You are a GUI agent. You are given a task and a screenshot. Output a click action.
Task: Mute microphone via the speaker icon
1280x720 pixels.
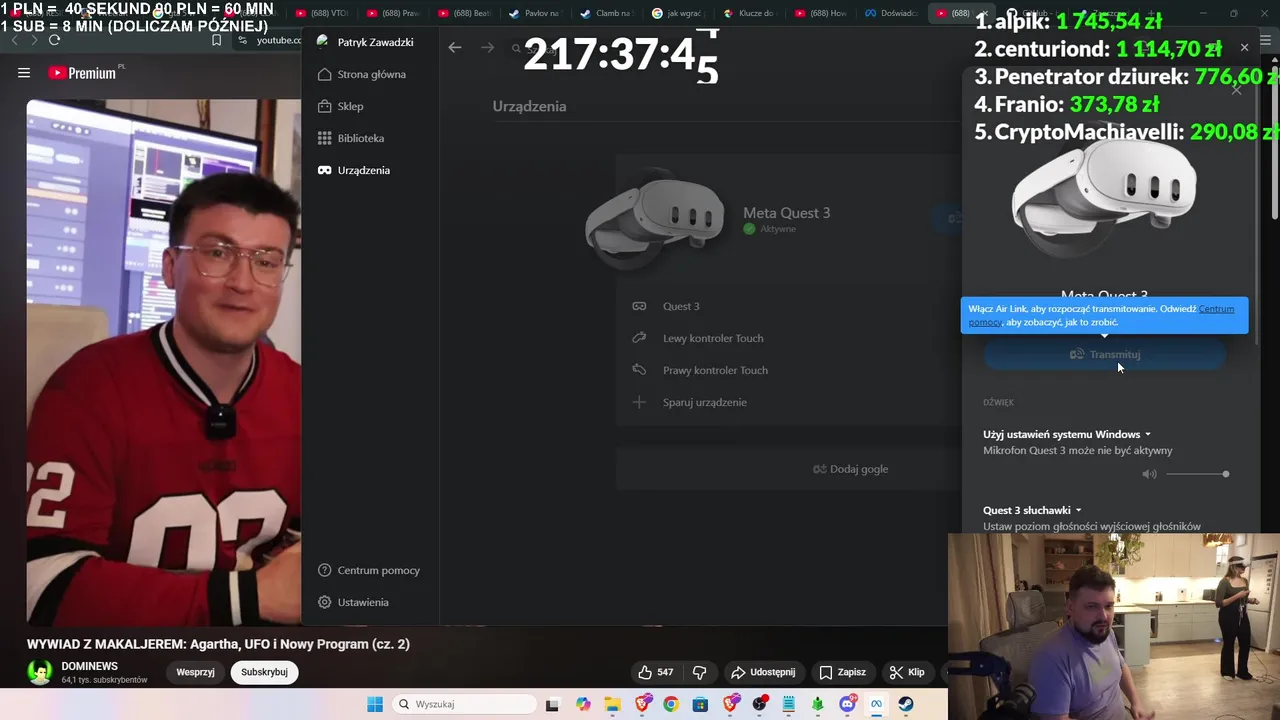pos(1149,474)
